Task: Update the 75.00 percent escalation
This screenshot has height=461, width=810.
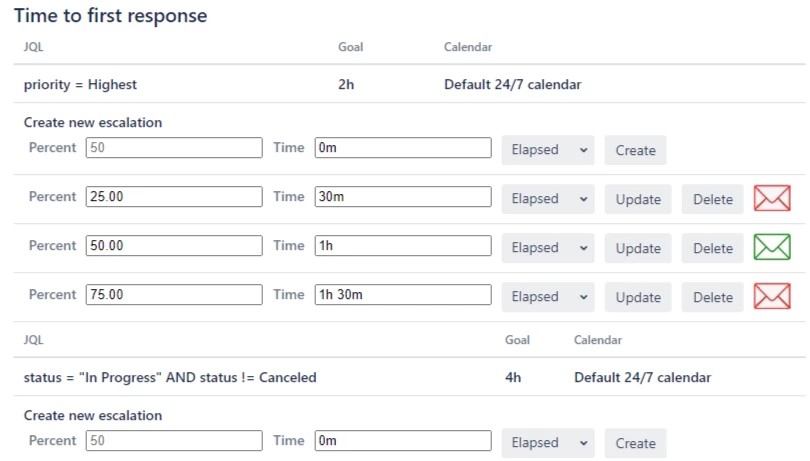Action: 638,297
